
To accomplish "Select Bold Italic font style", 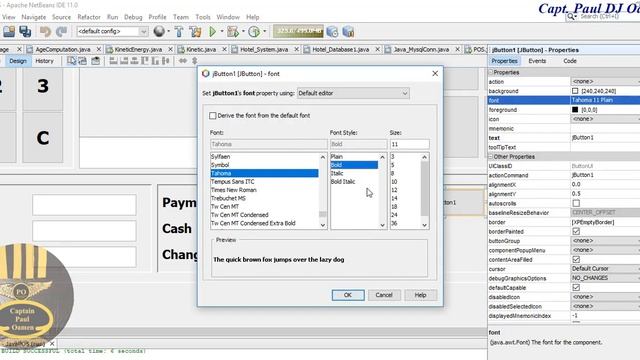I will (343, 182).
